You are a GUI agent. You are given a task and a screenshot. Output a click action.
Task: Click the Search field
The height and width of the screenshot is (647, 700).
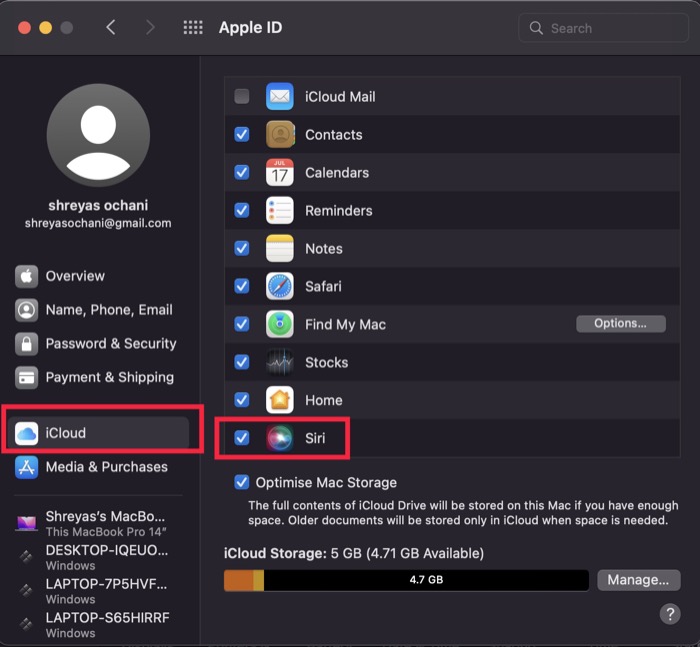(603, 28)
